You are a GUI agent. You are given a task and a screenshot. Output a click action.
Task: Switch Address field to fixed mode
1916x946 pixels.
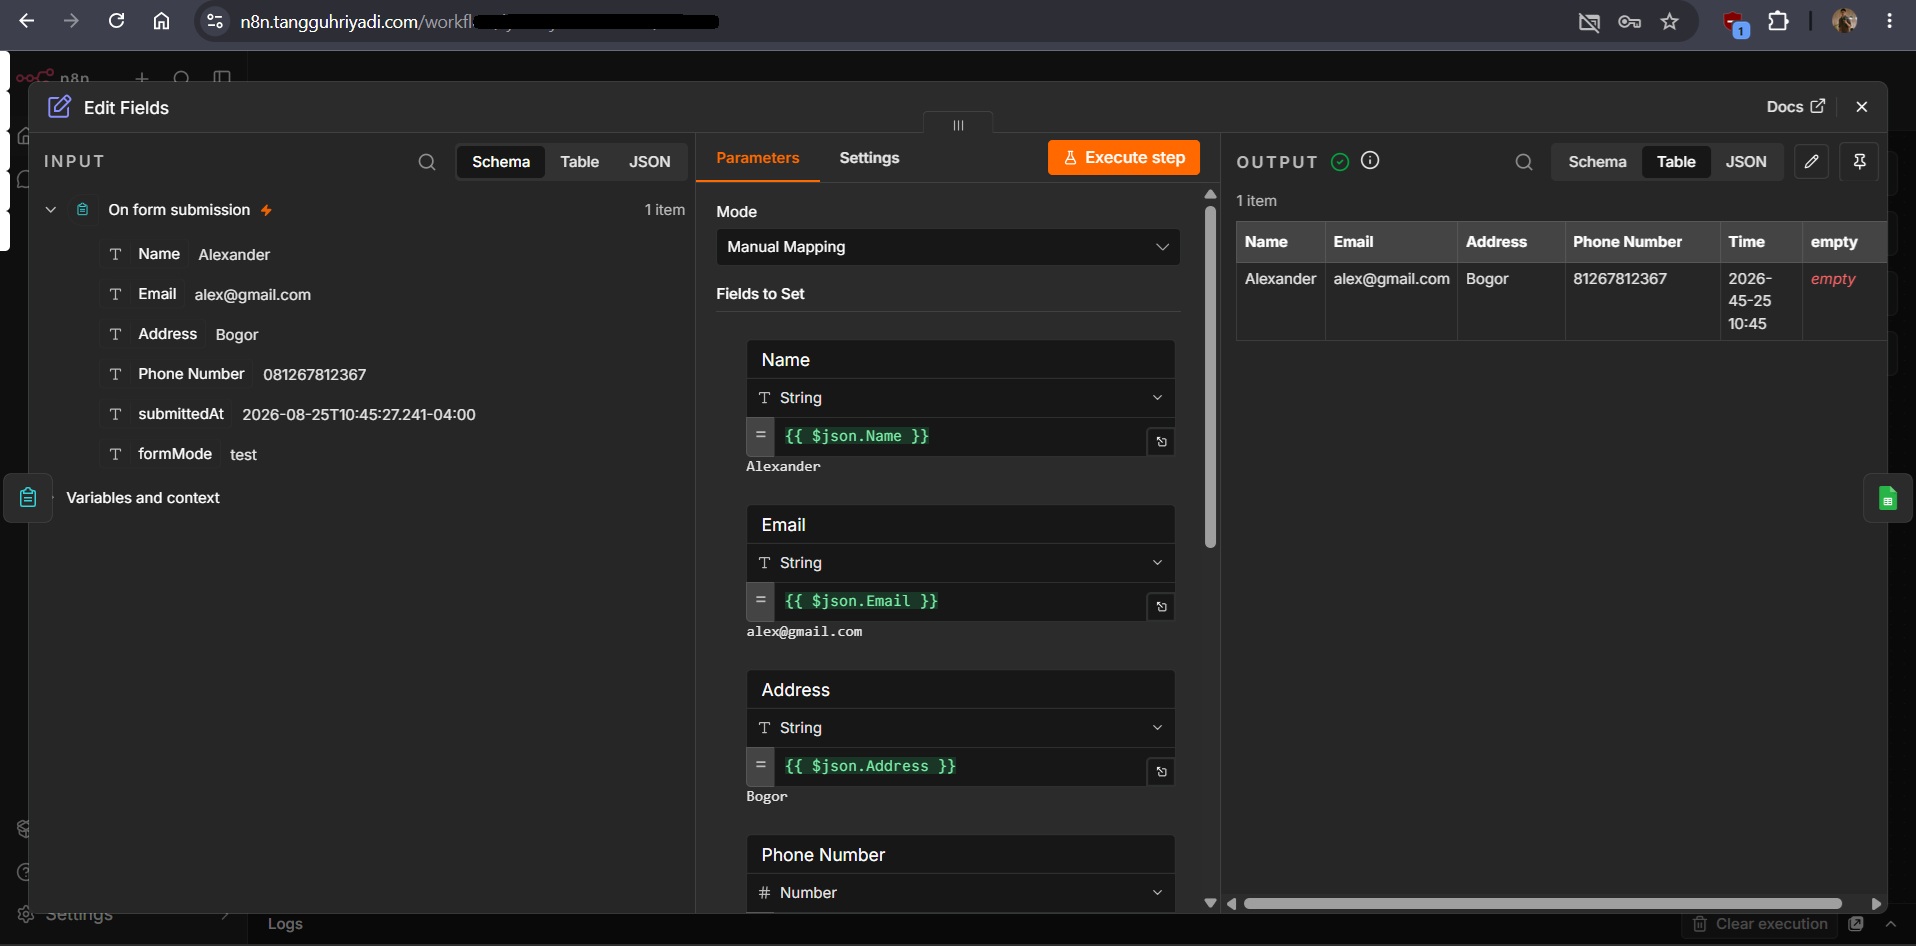760,766
